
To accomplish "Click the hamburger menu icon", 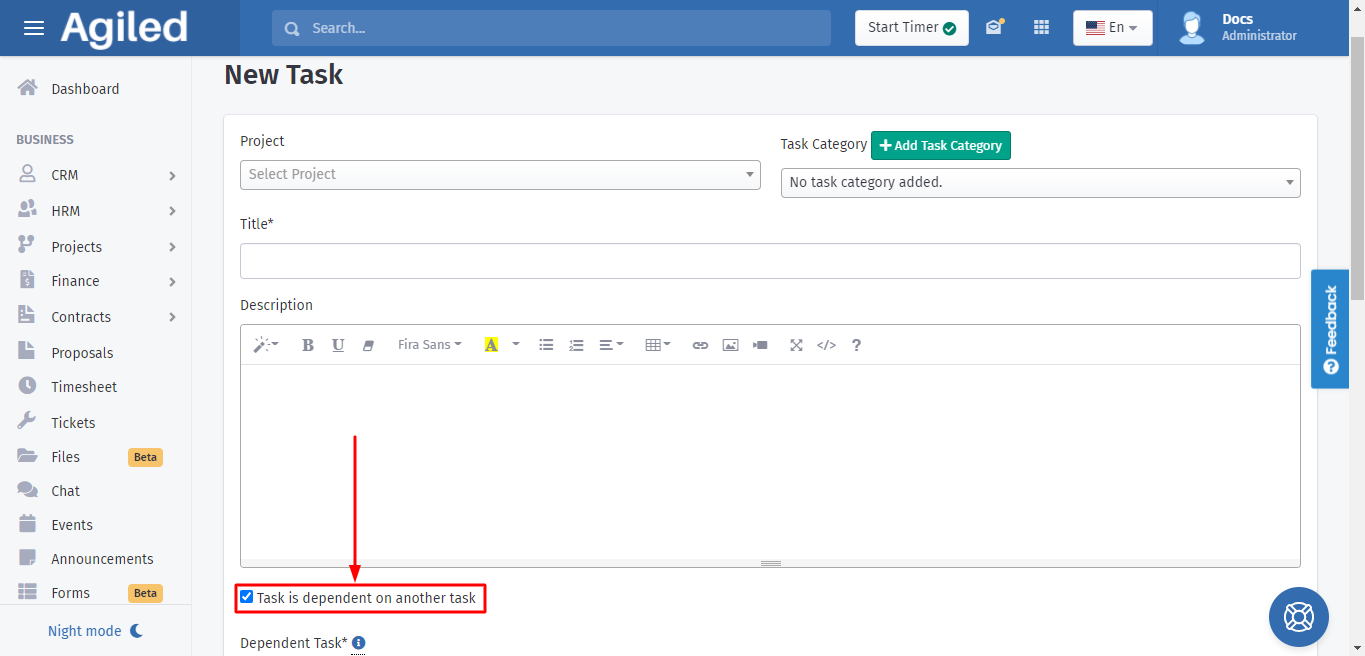I will pyautogui.click(x=34, y=28).
